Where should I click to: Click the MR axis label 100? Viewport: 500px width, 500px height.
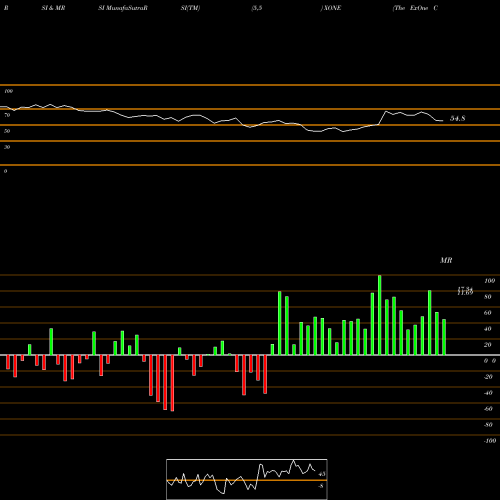489,281
